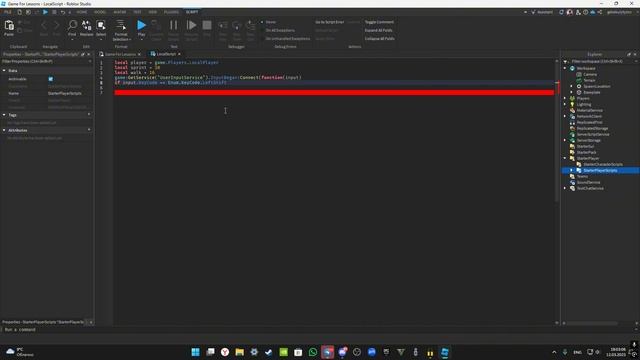
Task: Open the Assistant icon at top right
Action: (x=533, y=12)
